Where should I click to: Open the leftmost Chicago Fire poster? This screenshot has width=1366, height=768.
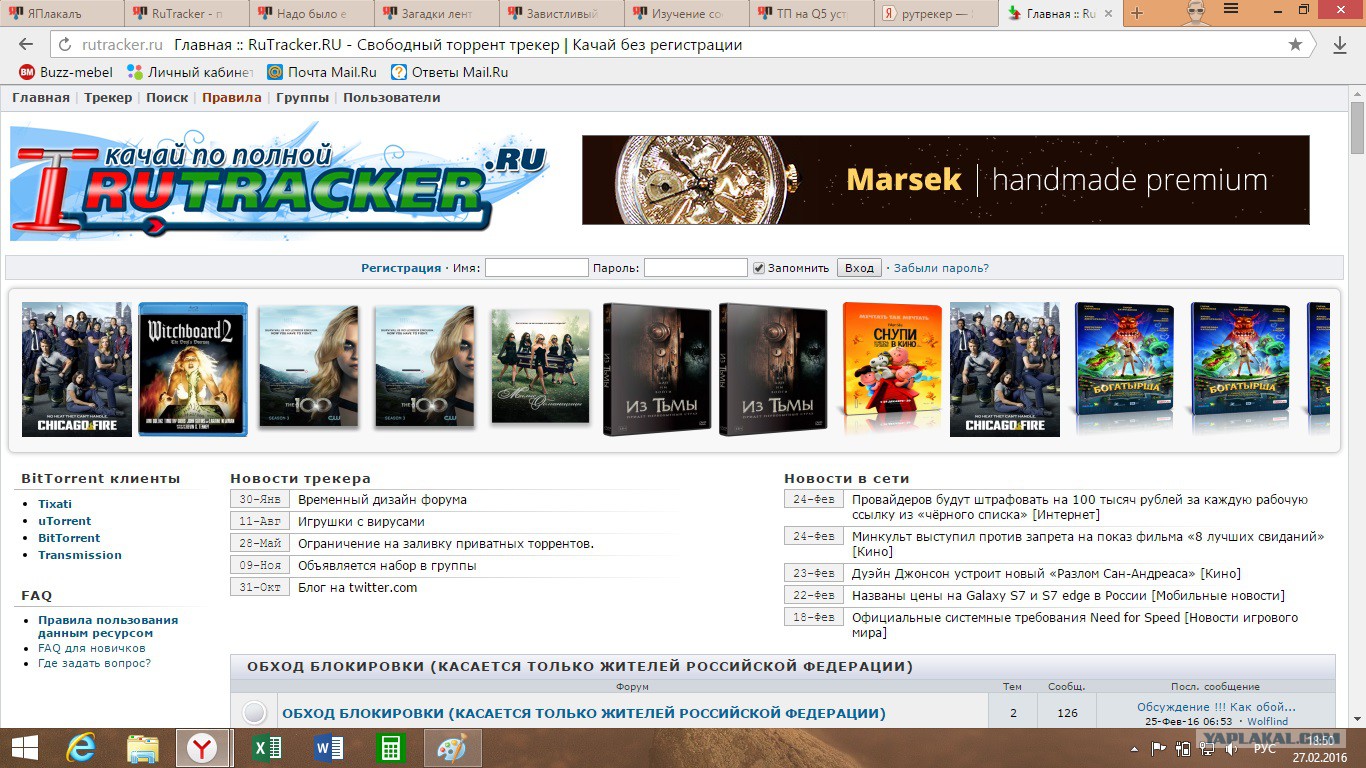77,370
